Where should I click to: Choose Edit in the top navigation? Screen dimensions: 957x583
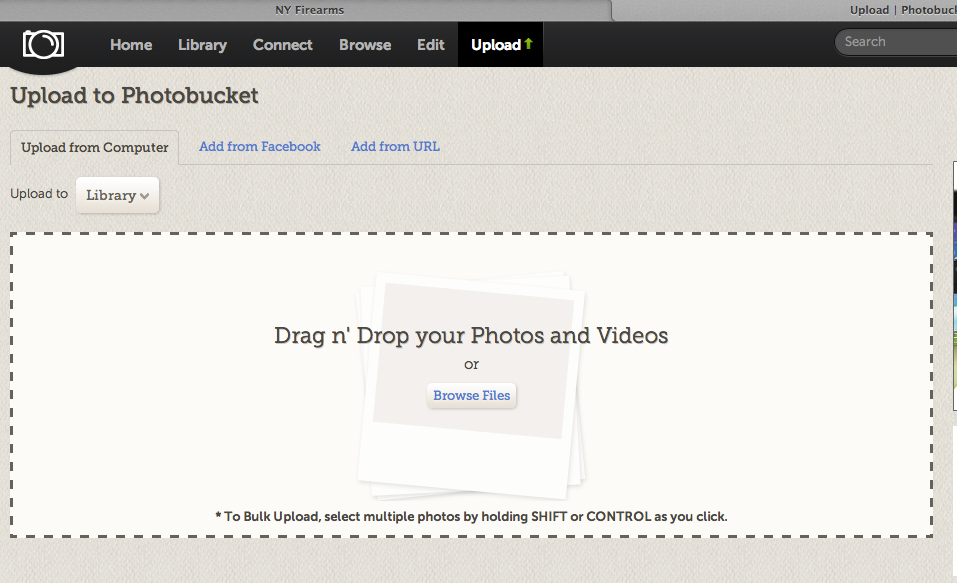pyautogui.click(x=431, y=45)
